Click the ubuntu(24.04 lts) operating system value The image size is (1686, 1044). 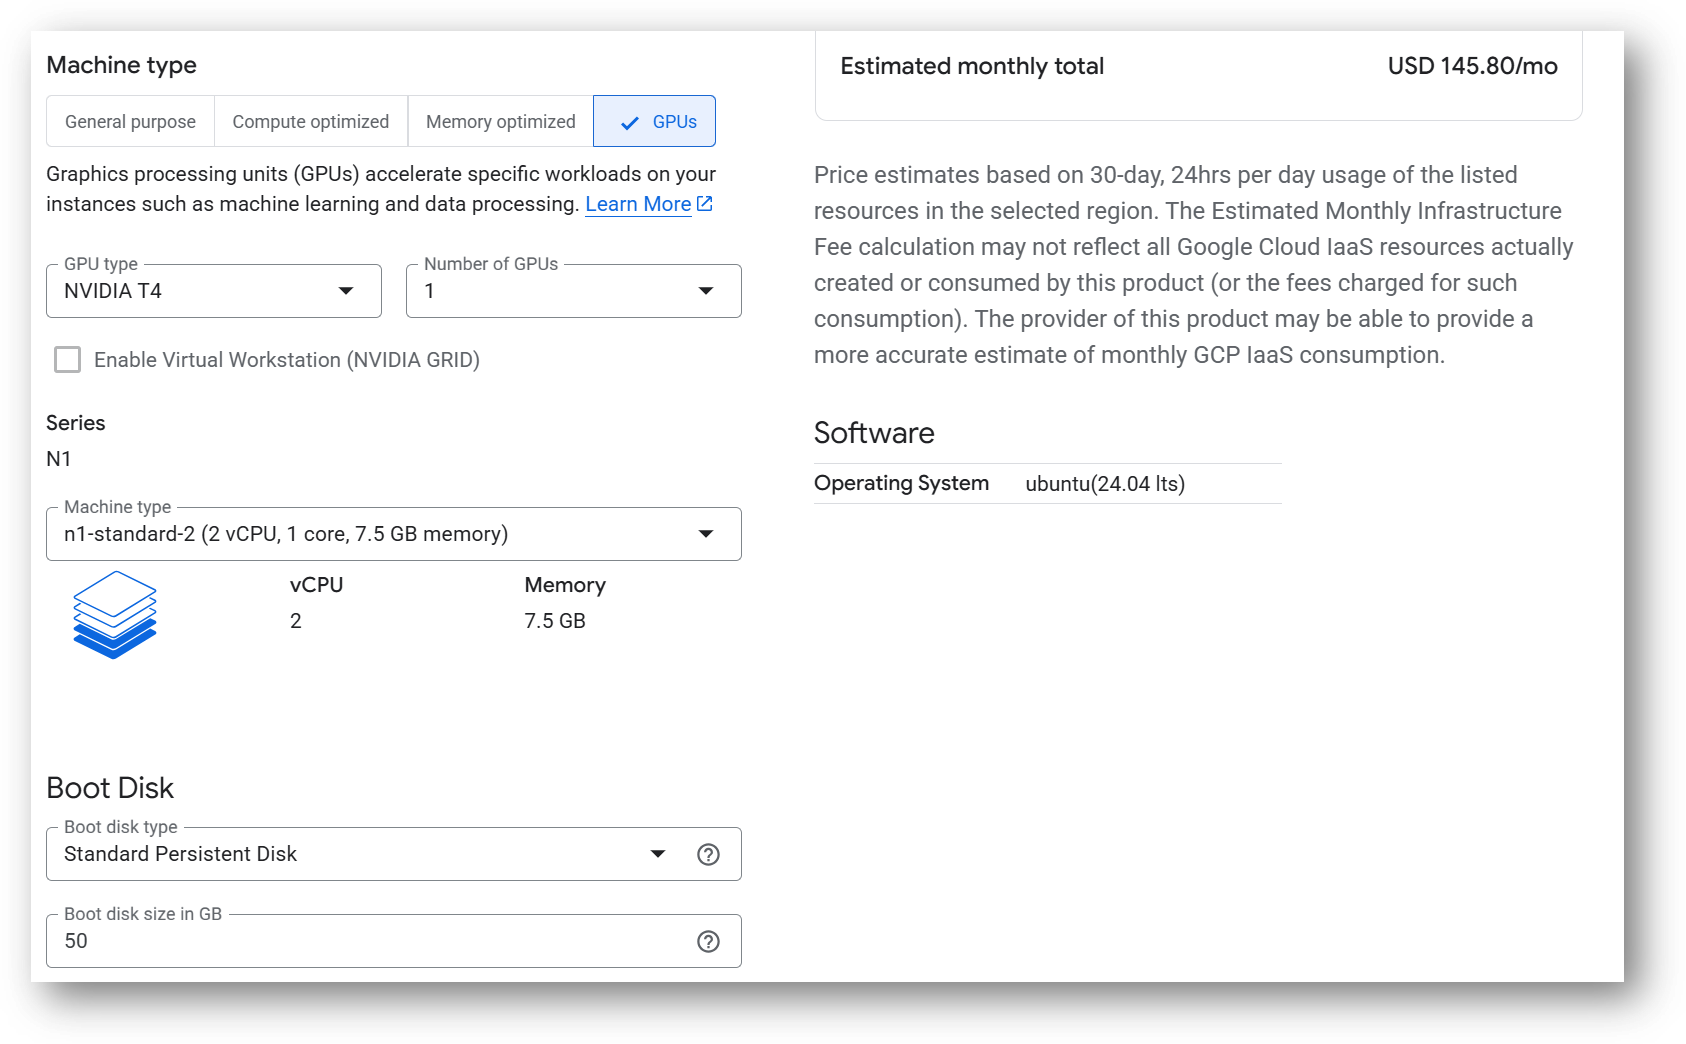coord(1105,484)
